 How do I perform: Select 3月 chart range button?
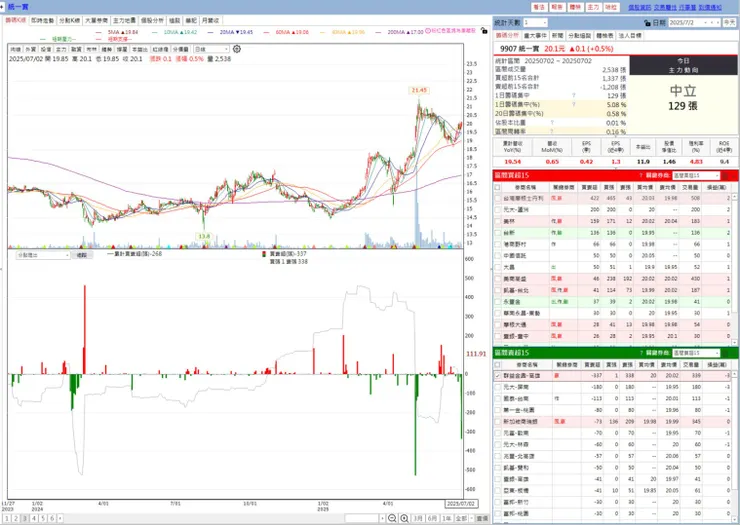point(418,518)
